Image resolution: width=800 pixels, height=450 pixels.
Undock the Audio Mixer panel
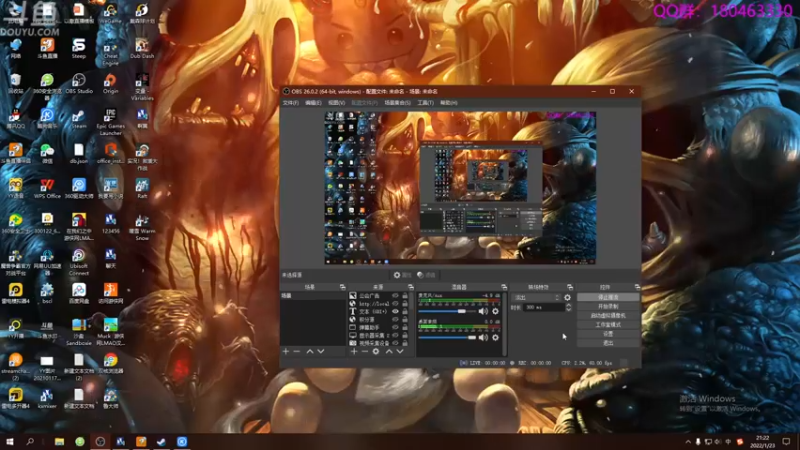click(x=504, y=287)
